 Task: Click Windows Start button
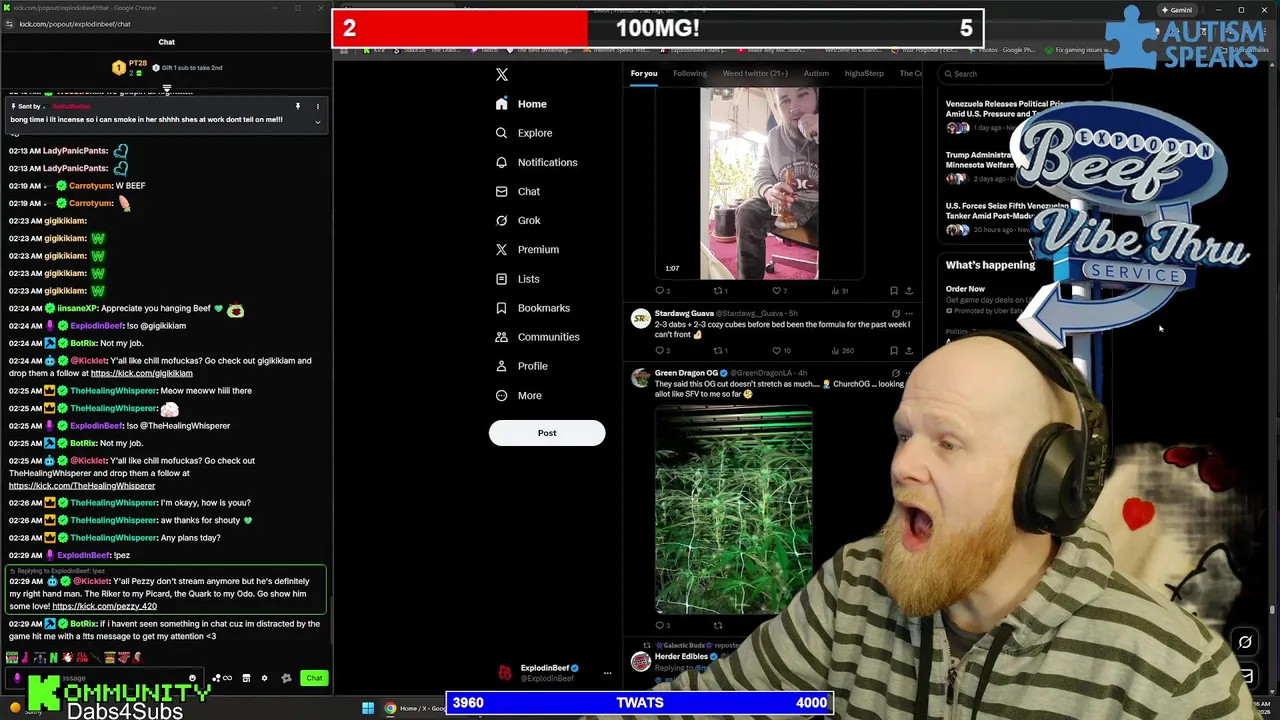tap(368, 708)
